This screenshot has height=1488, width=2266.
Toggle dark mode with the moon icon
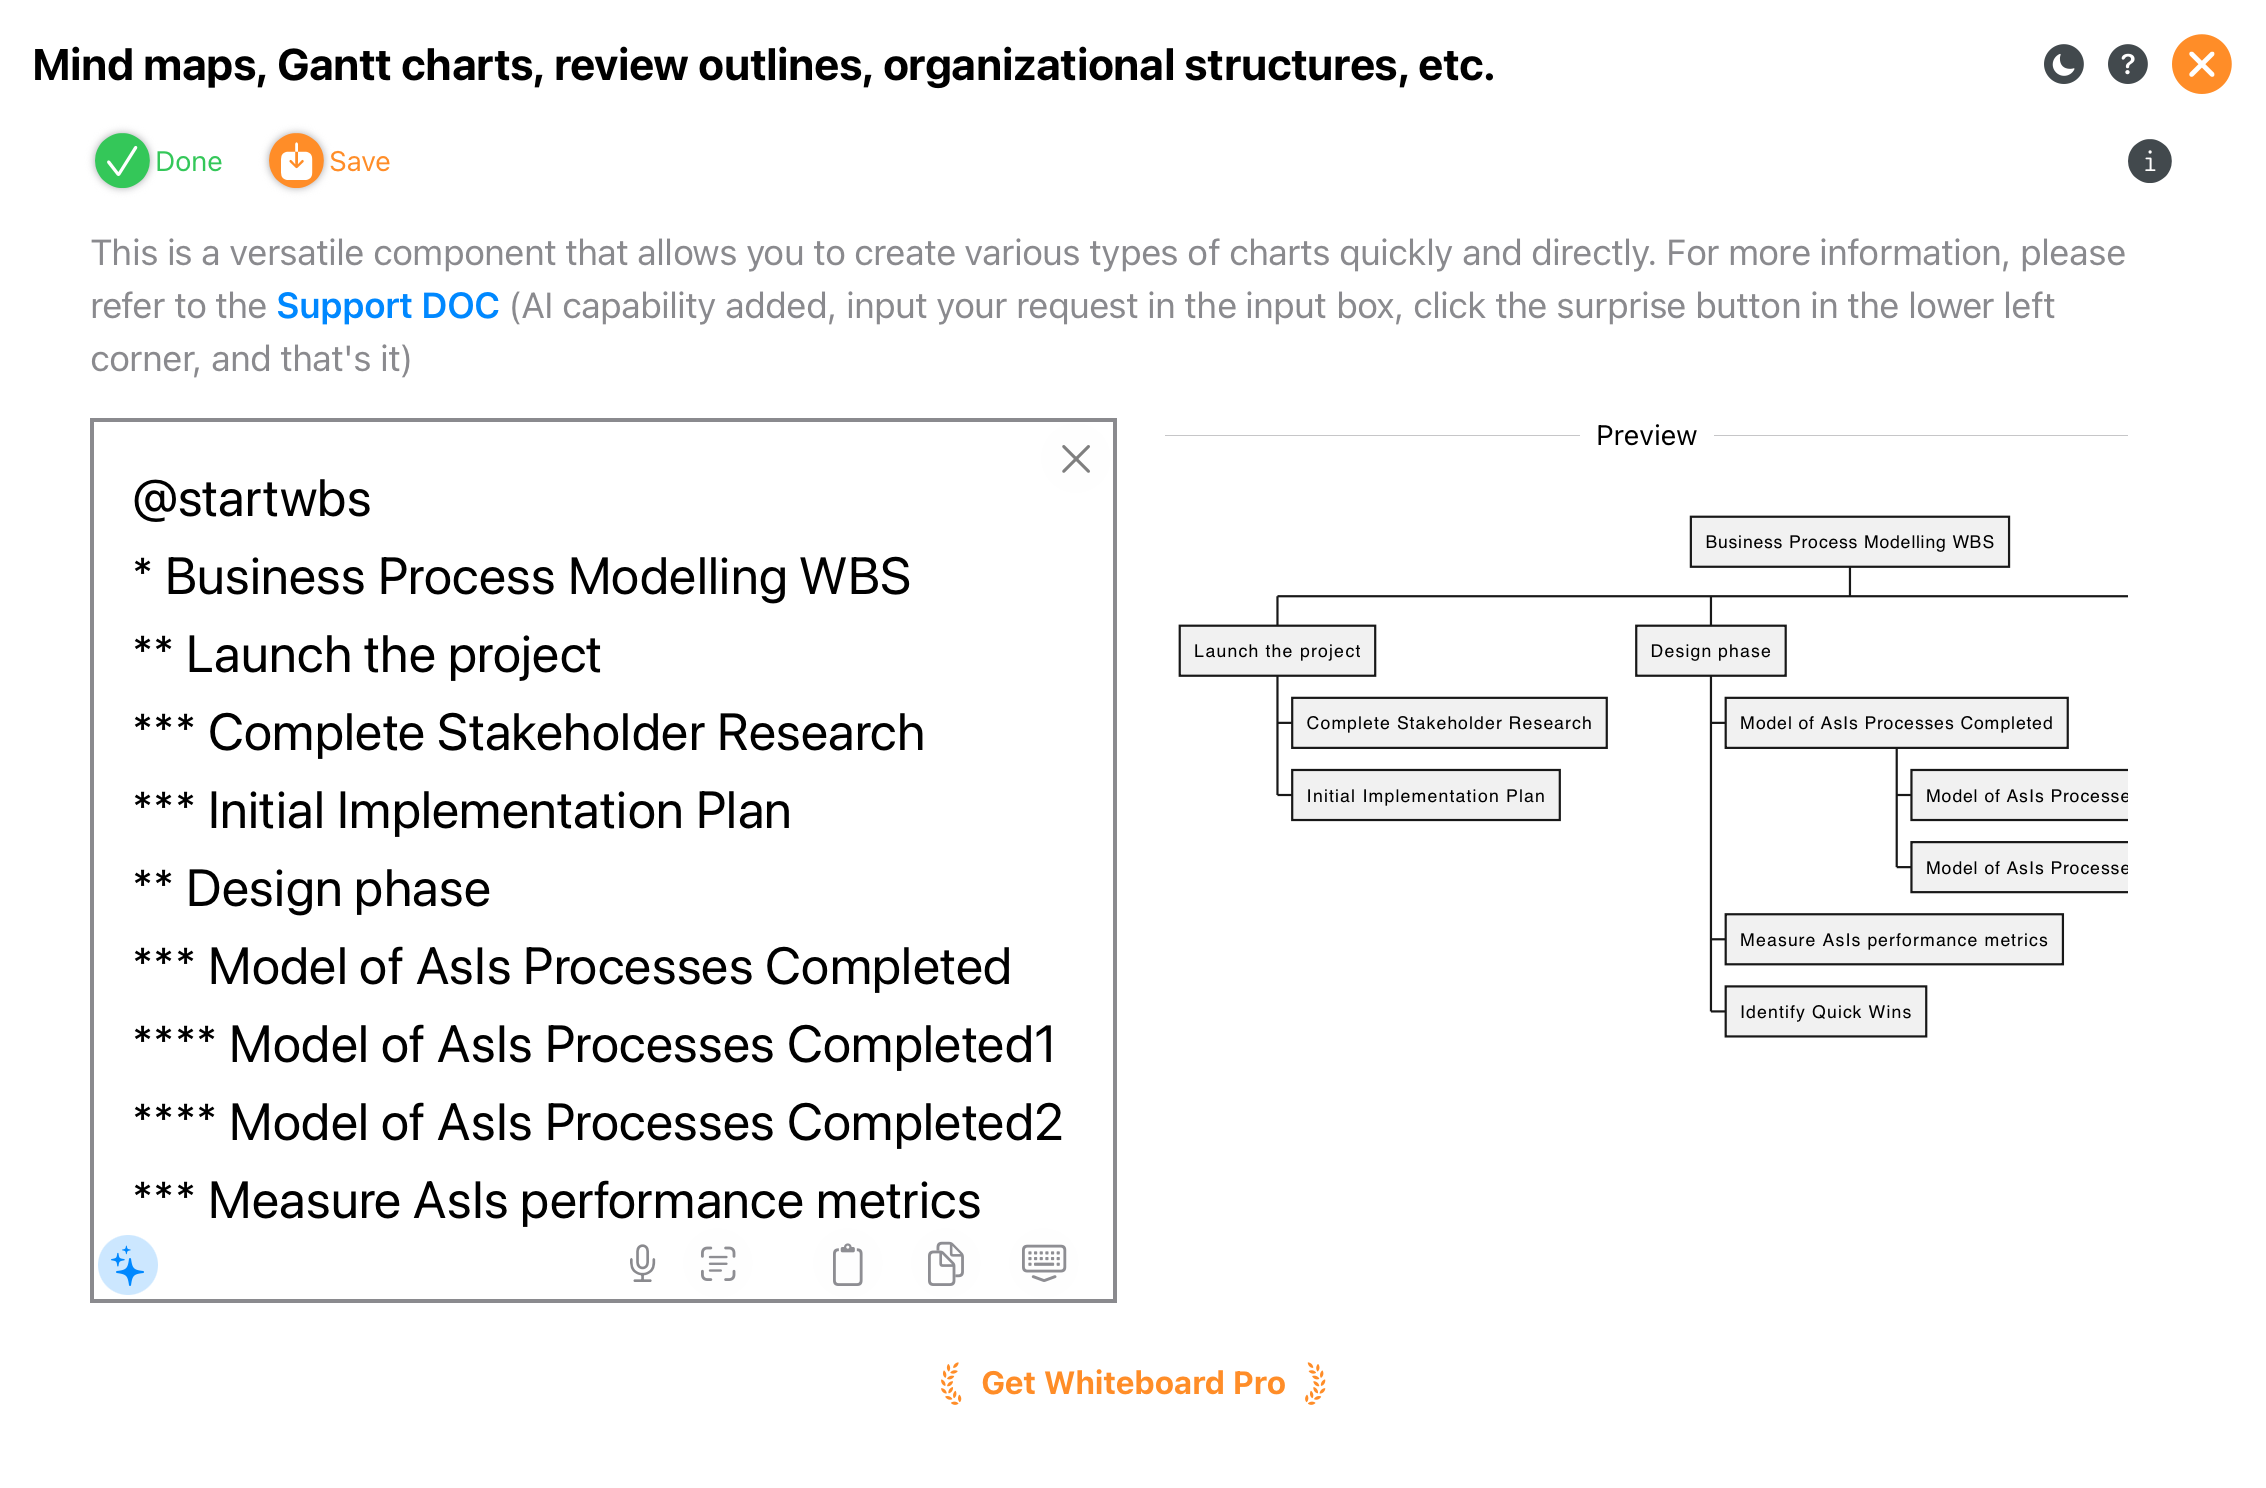pos(2063,64)
